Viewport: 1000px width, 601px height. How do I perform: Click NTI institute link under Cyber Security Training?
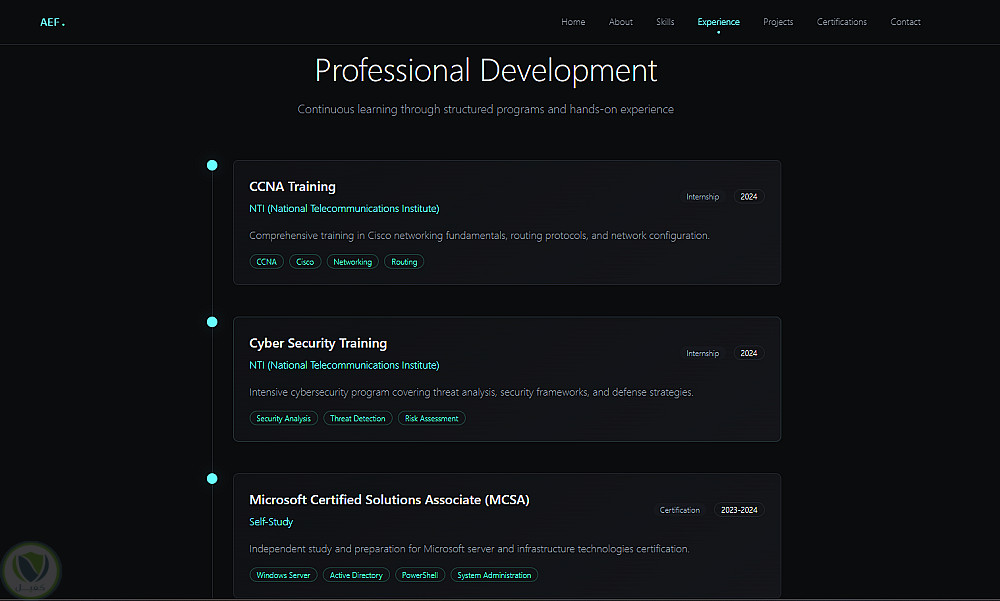pyautogui.click(x=344, y=365)
